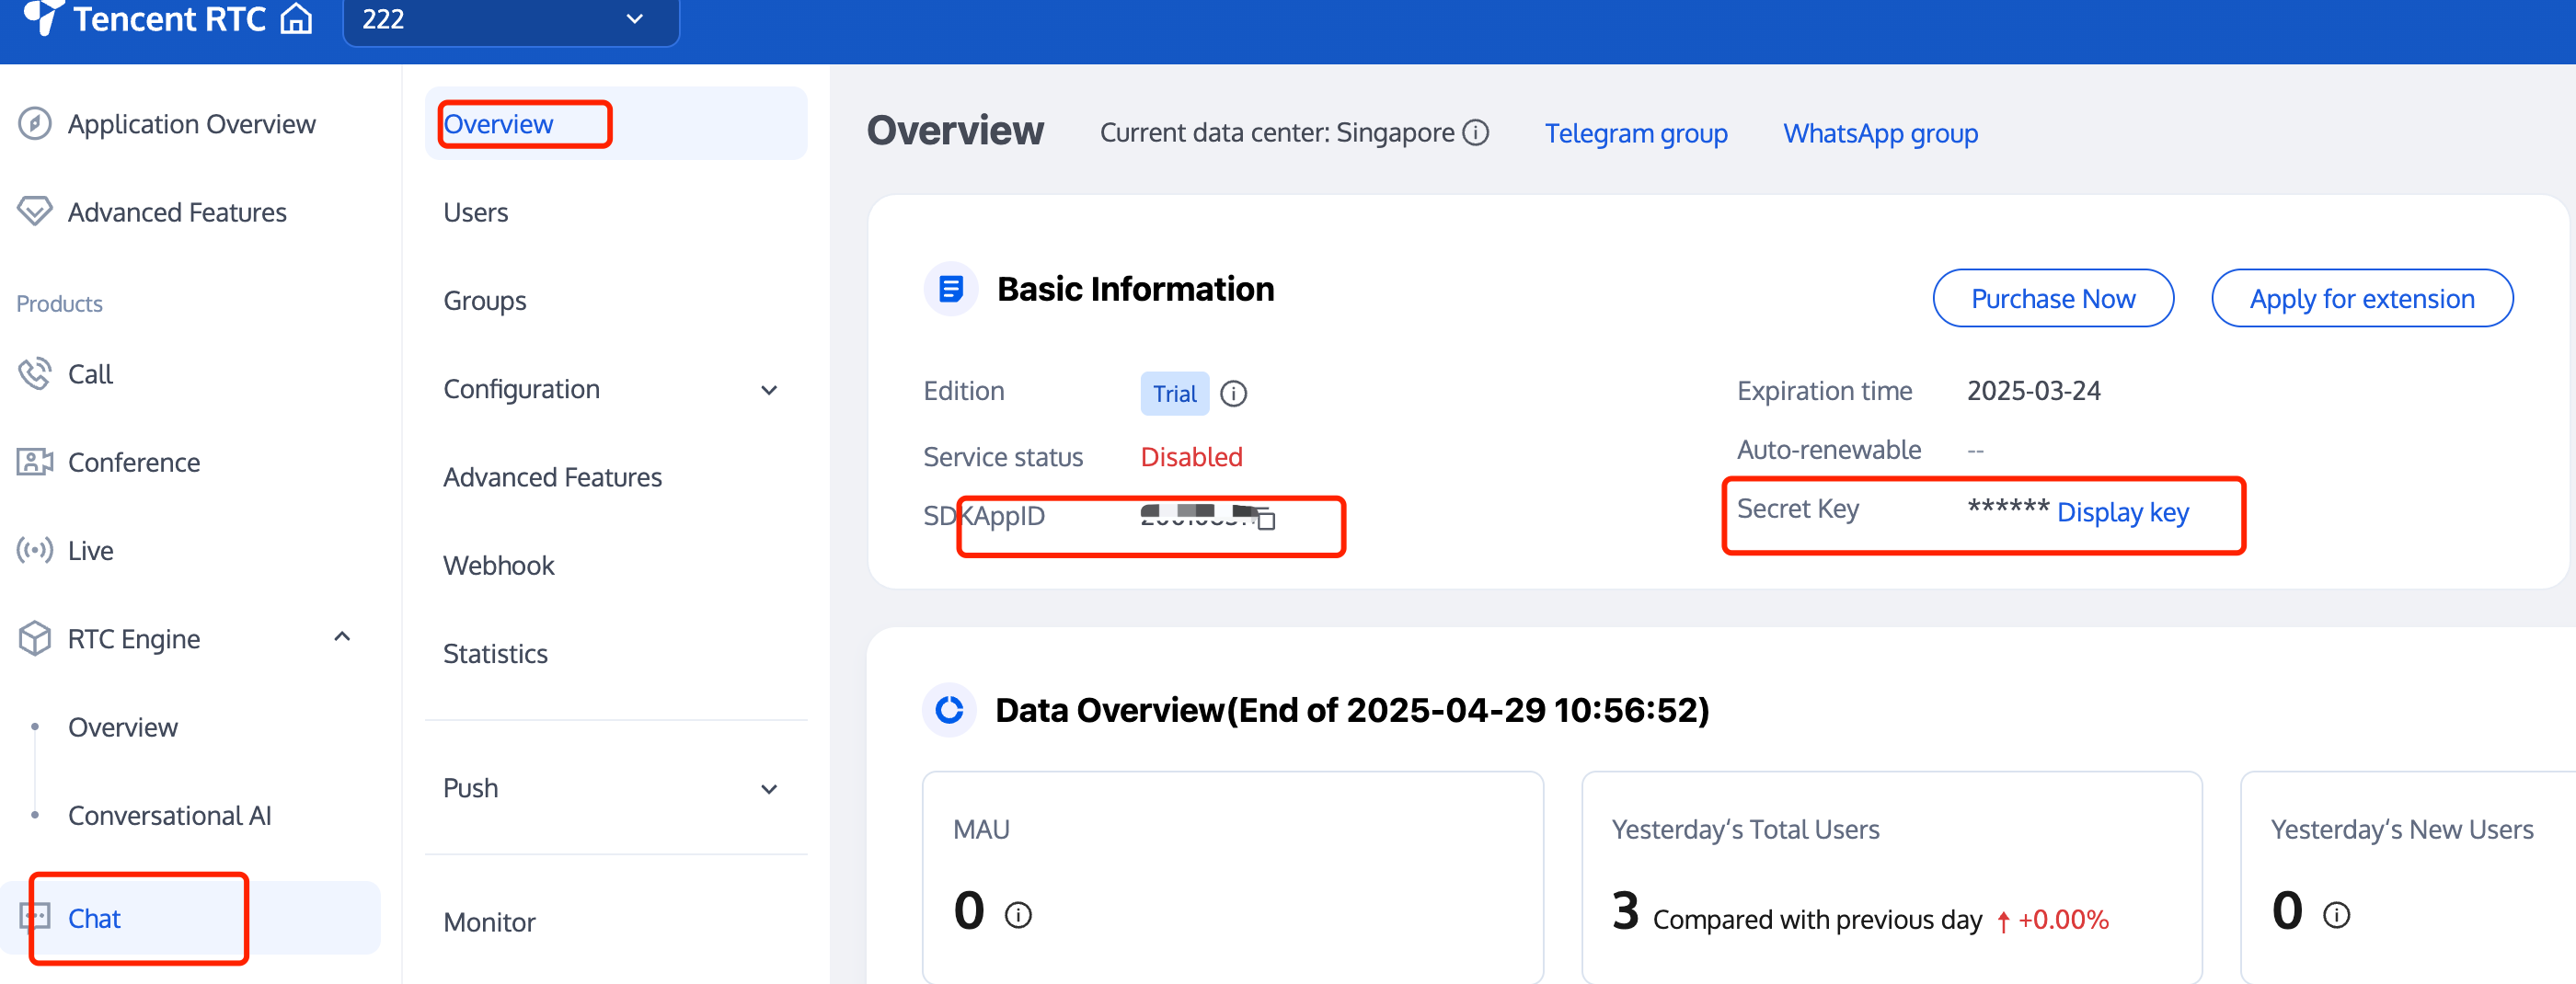Screen dimensions: 2576x984
Task: Click the Advanced Features diamond icon
Action: coord(35,211)
